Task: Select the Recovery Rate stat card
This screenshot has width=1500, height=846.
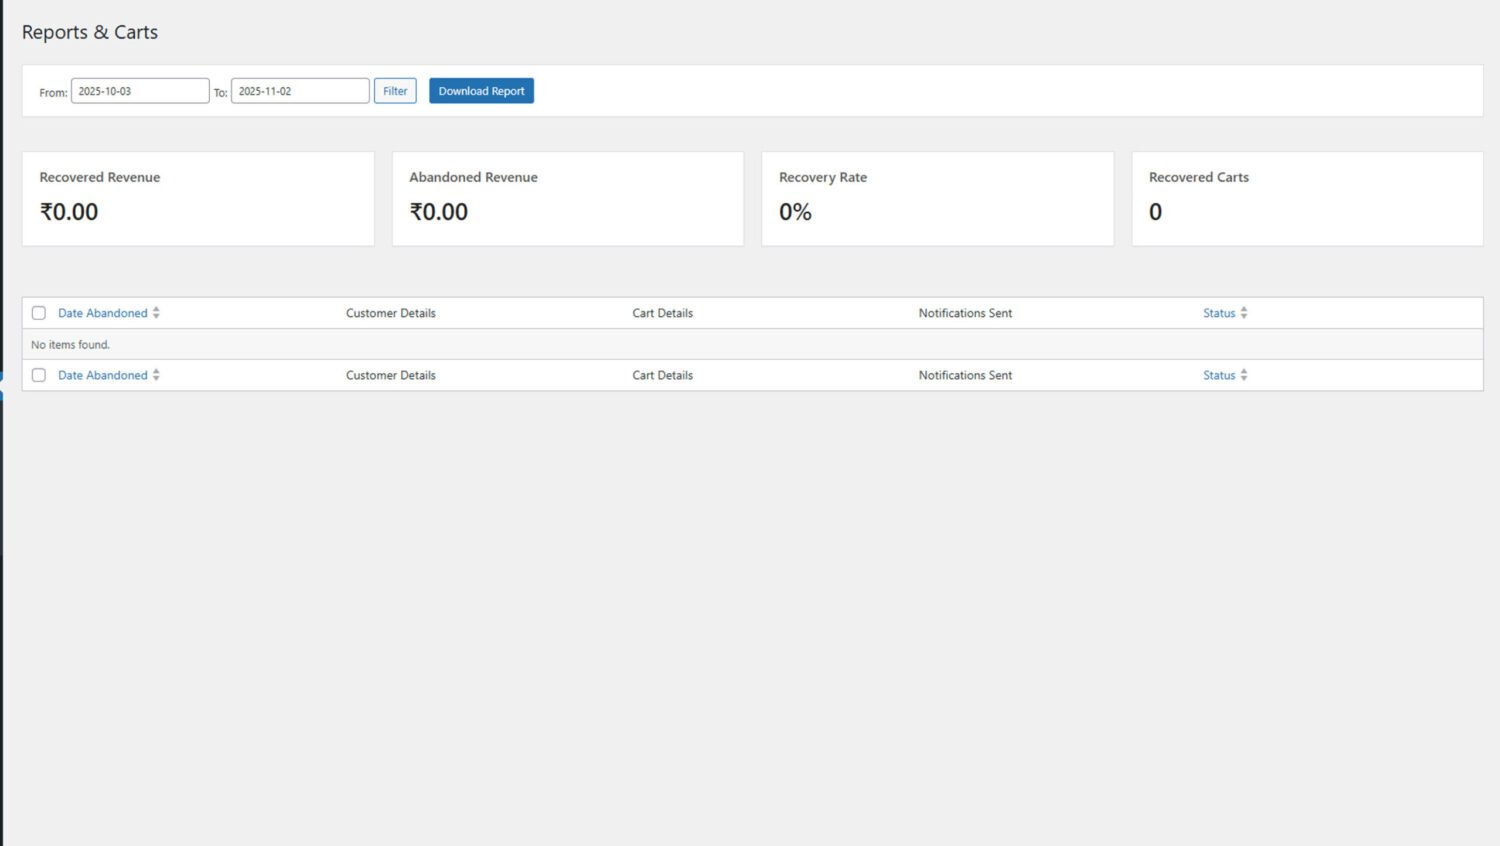Action: 937,198
